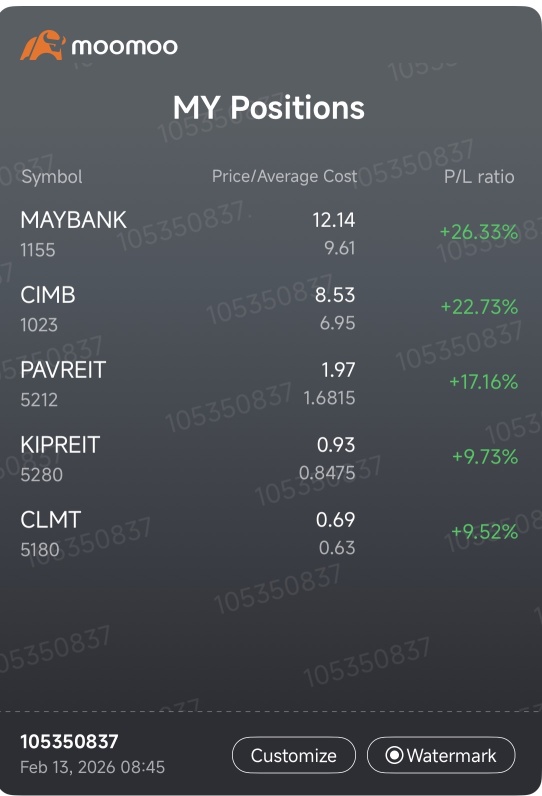Click PAVREIT's +17.16% P/L value

pyautogui.click(x=484, y=382)
